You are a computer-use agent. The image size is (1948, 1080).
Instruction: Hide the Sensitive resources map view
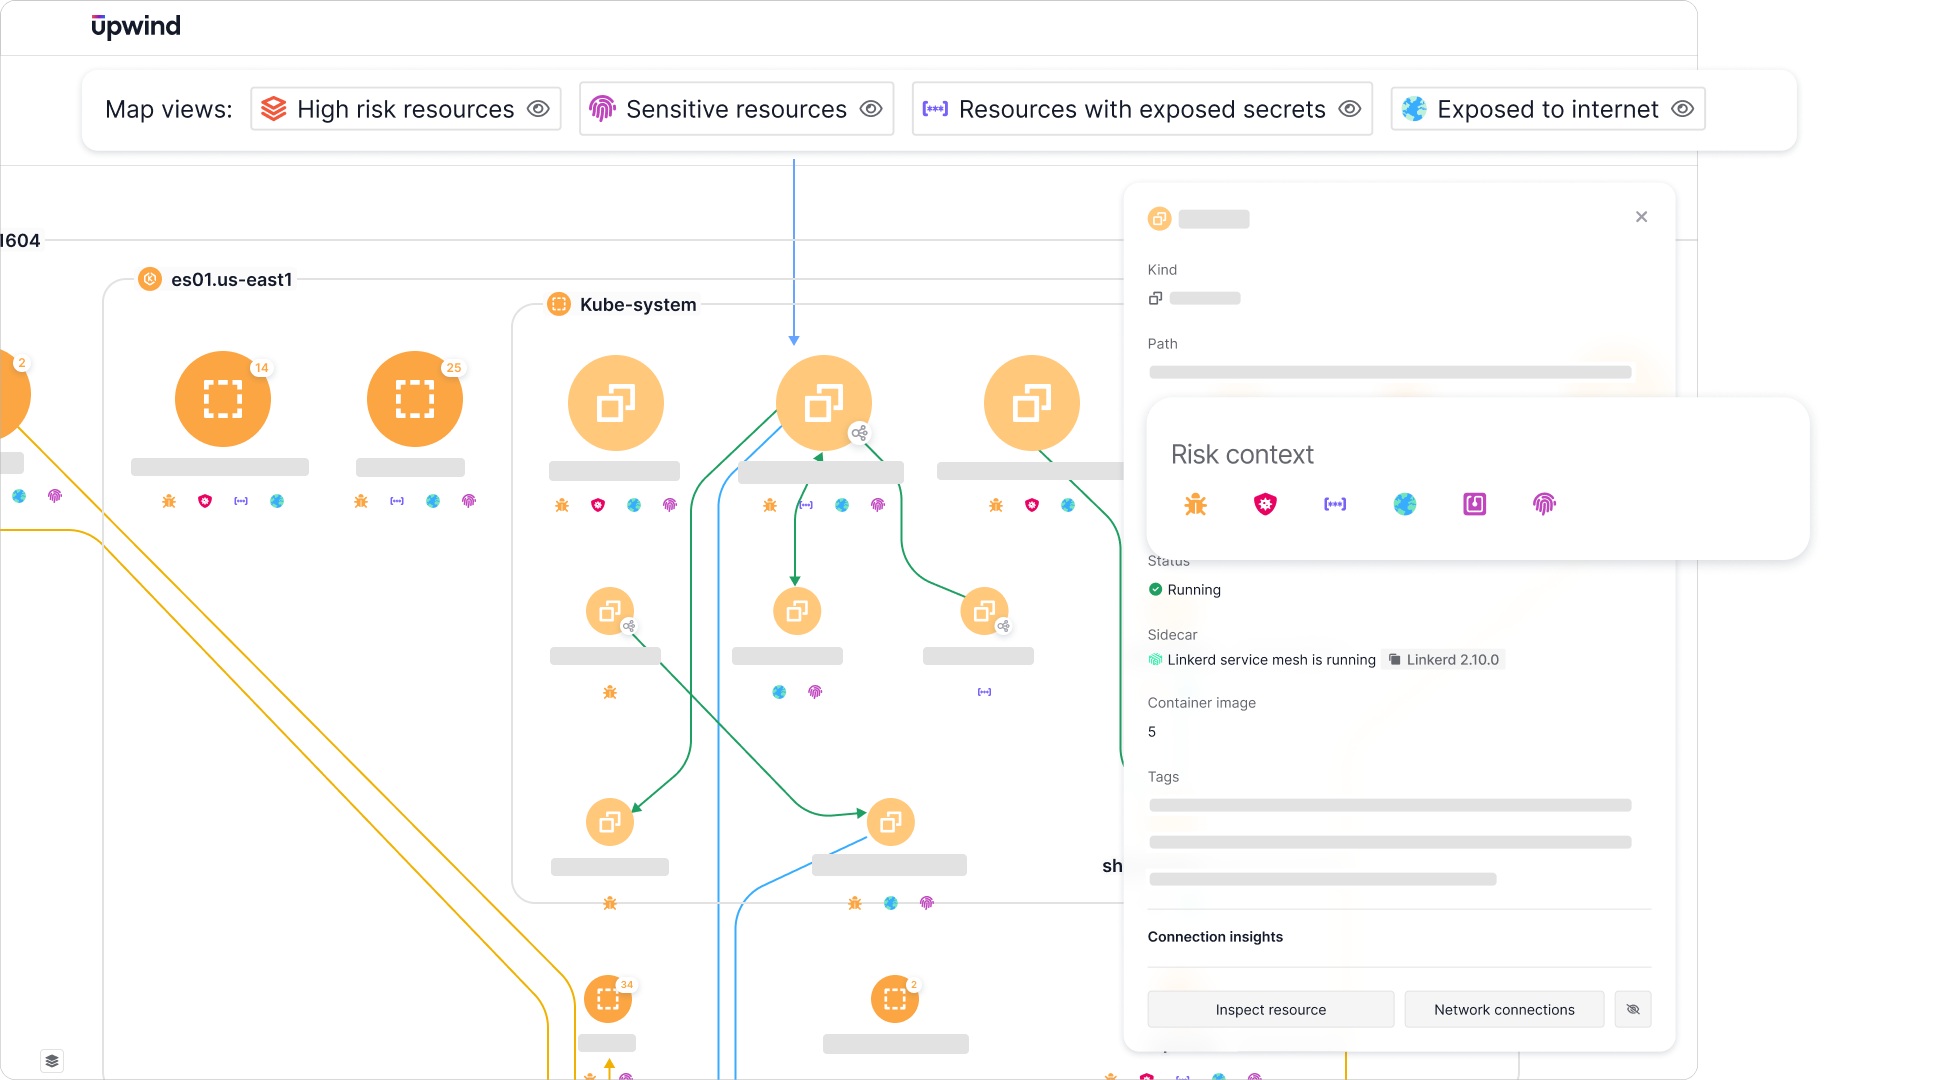(871, 109)
